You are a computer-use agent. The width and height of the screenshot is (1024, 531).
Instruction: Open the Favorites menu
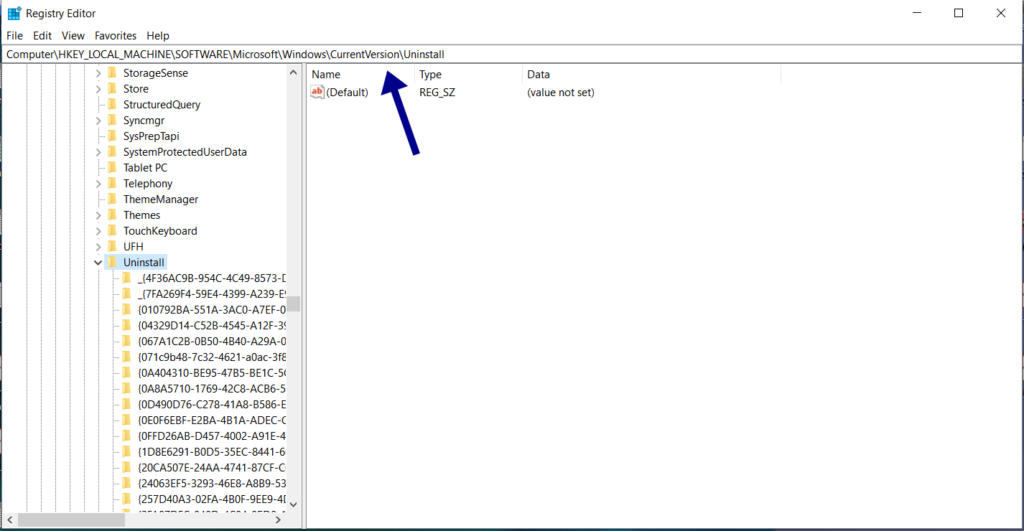115,35
